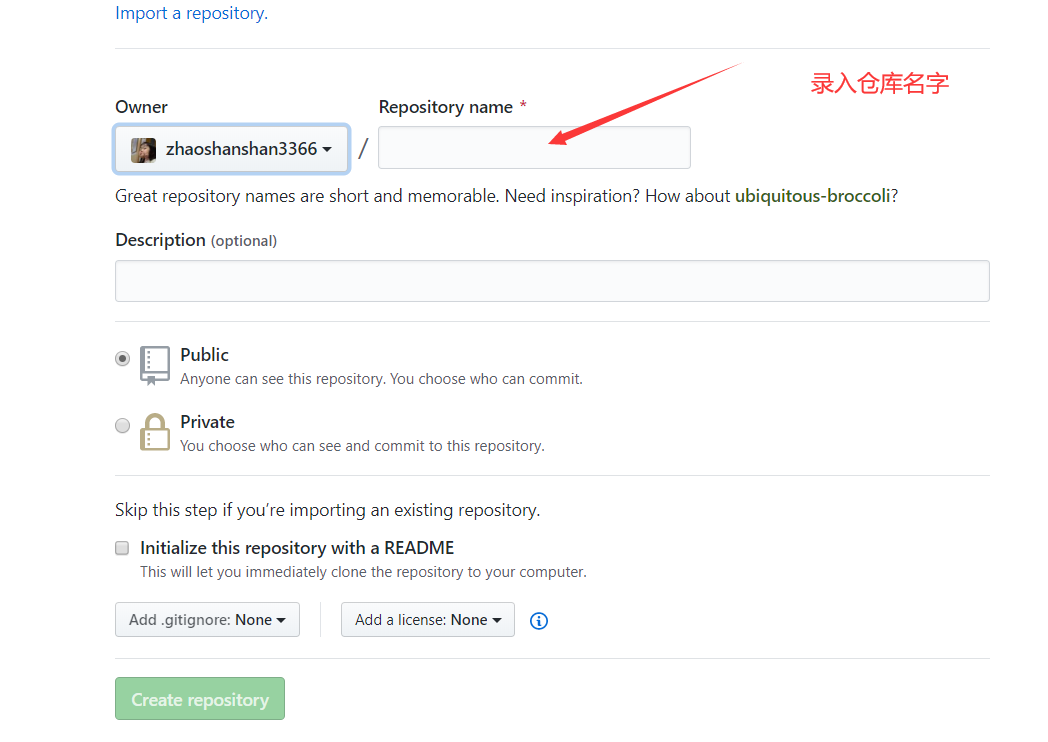Enable Initialize this repository with a README
The width and height of the screenshot is (1048, 742).
pos(122,548)
